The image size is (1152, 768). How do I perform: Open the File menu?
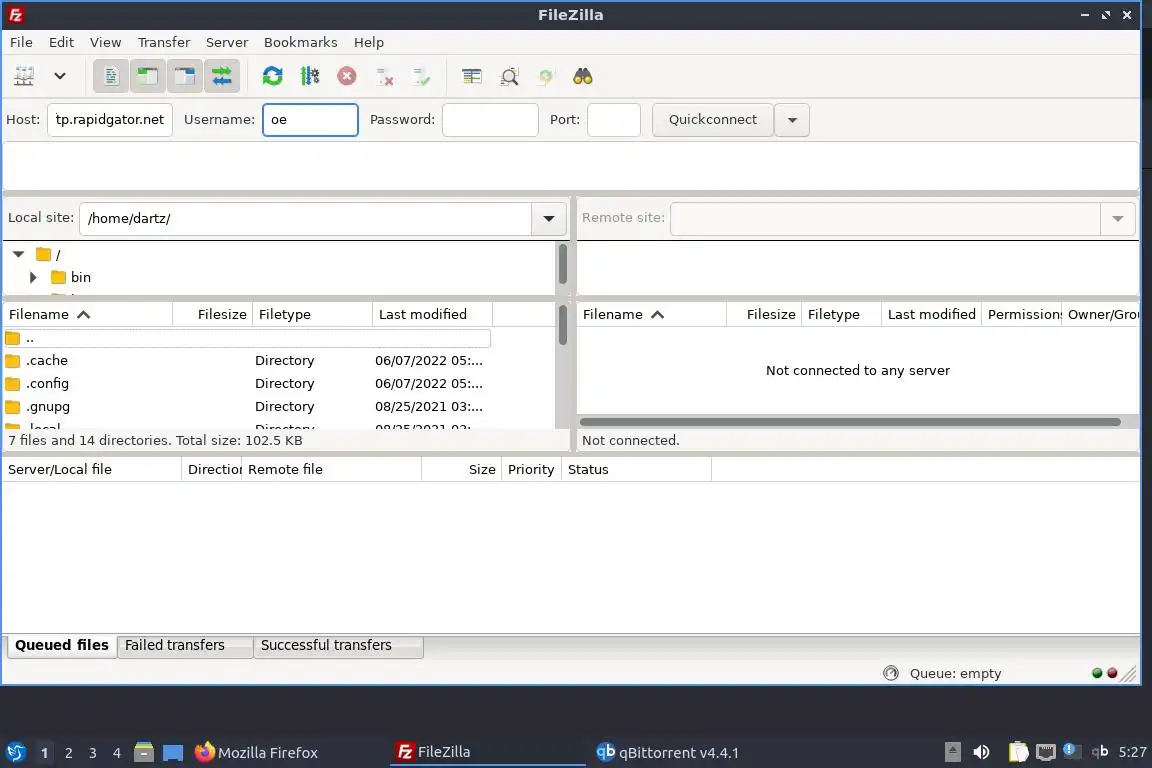click(x=21, y=43)
